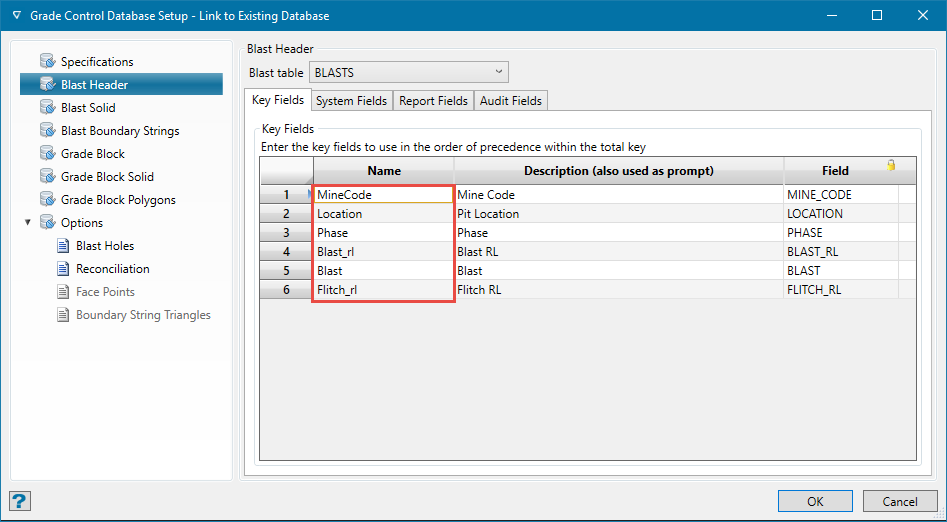
Task: Open the title bar window menu arrow
Action: point(16,16)
